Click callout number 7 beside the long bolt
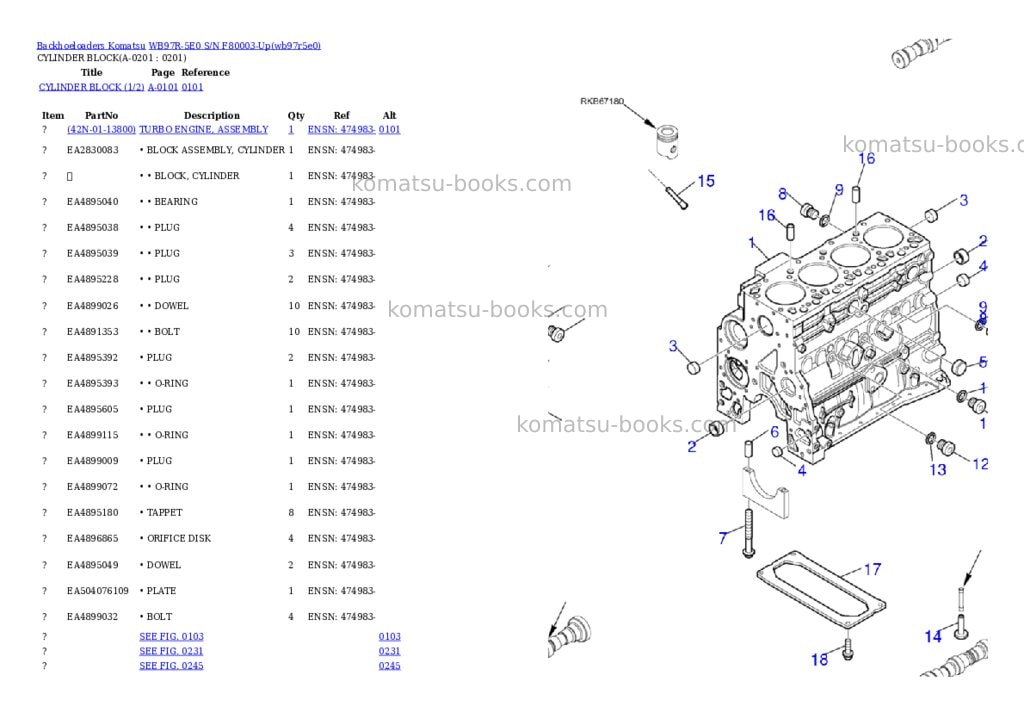1024x725 pixels. (723, 538)
